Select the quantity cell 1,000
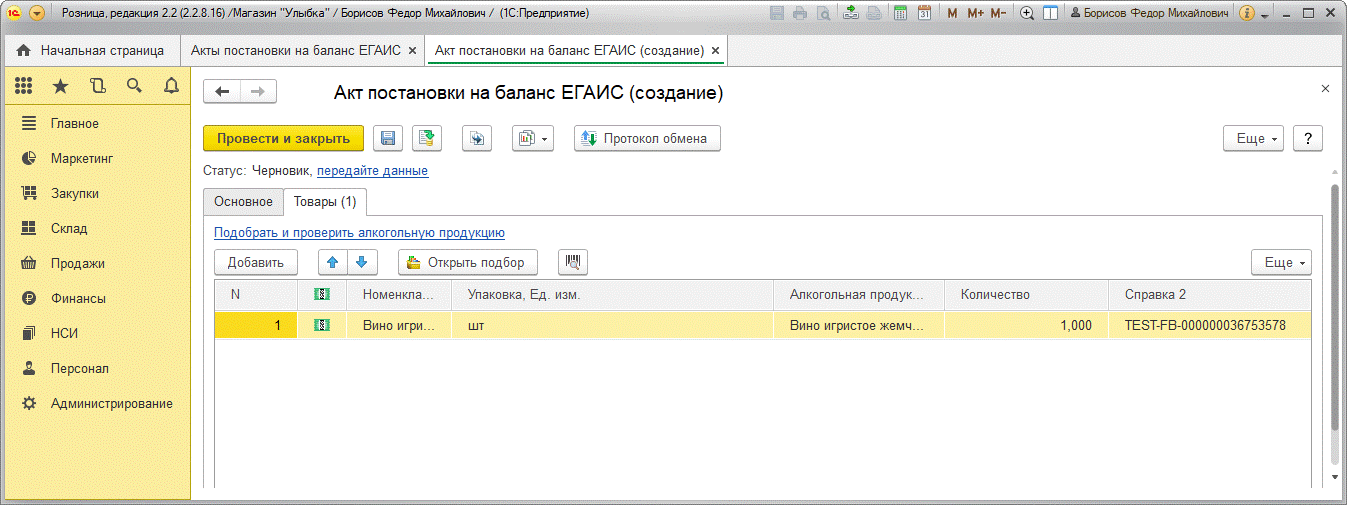Image resolution: width=1347 pixels, height=505 pixels. click(1026, 325)
